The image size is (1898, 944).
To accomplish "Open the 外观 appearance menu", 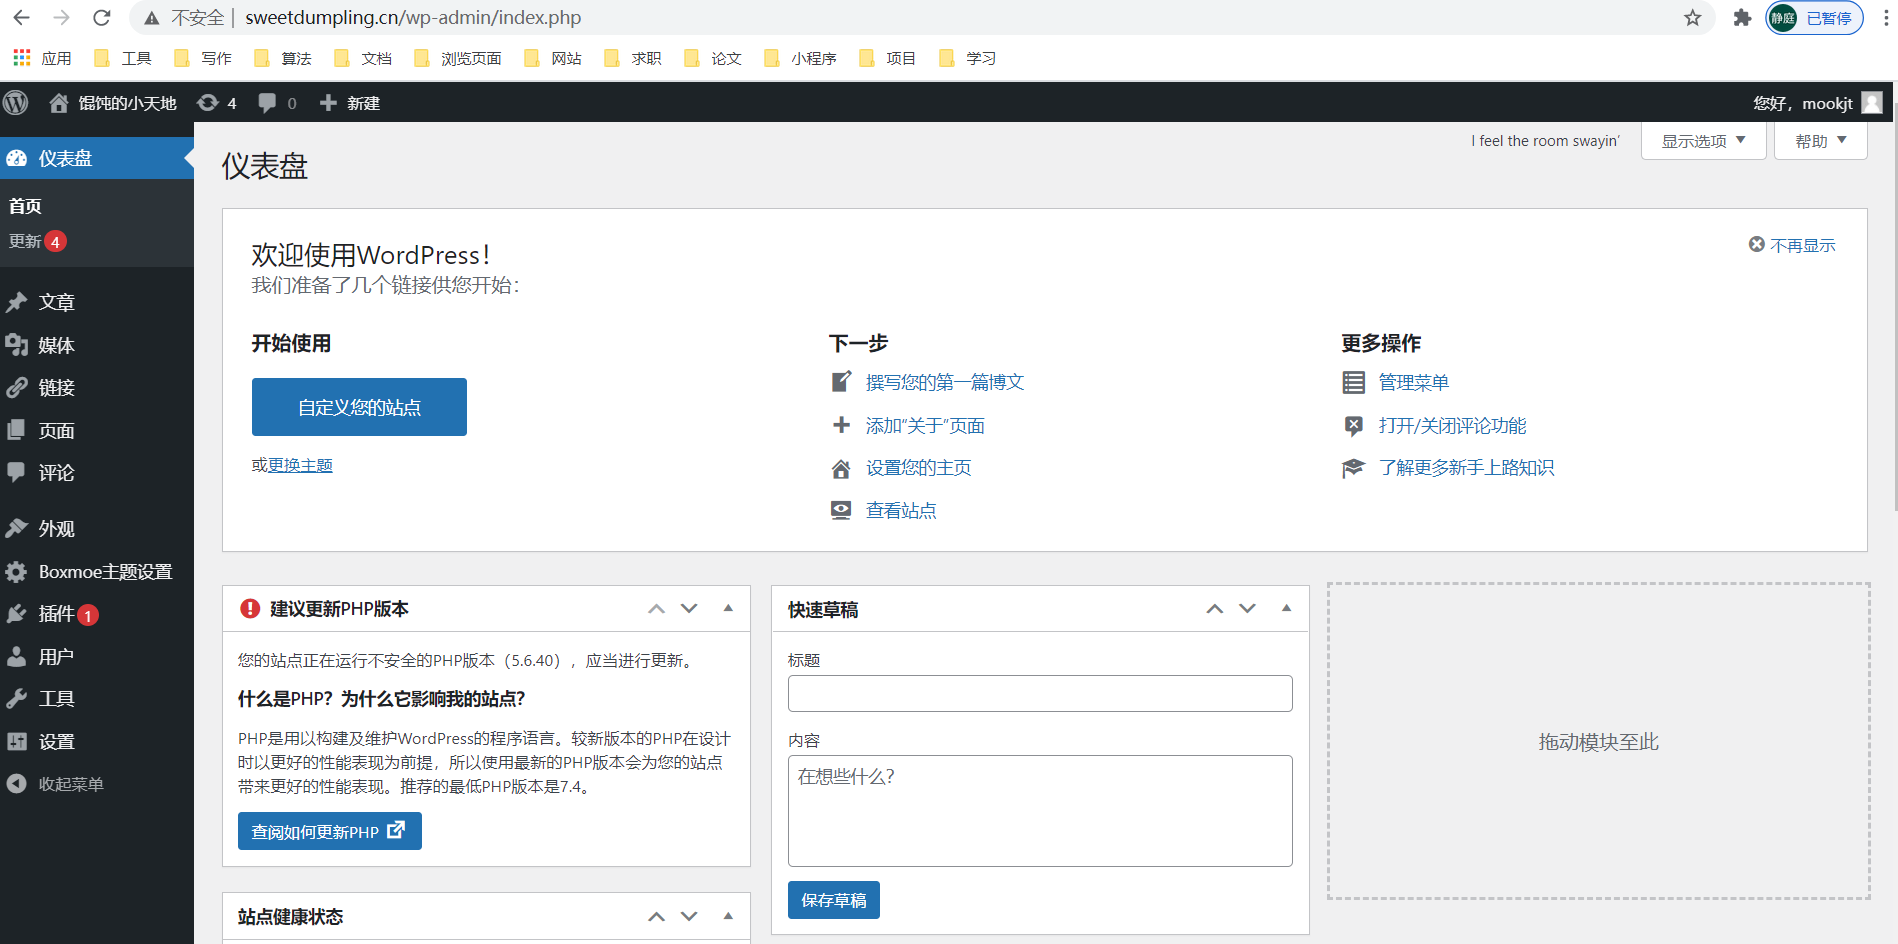I will pyautogui.click(x=97, y=528).
